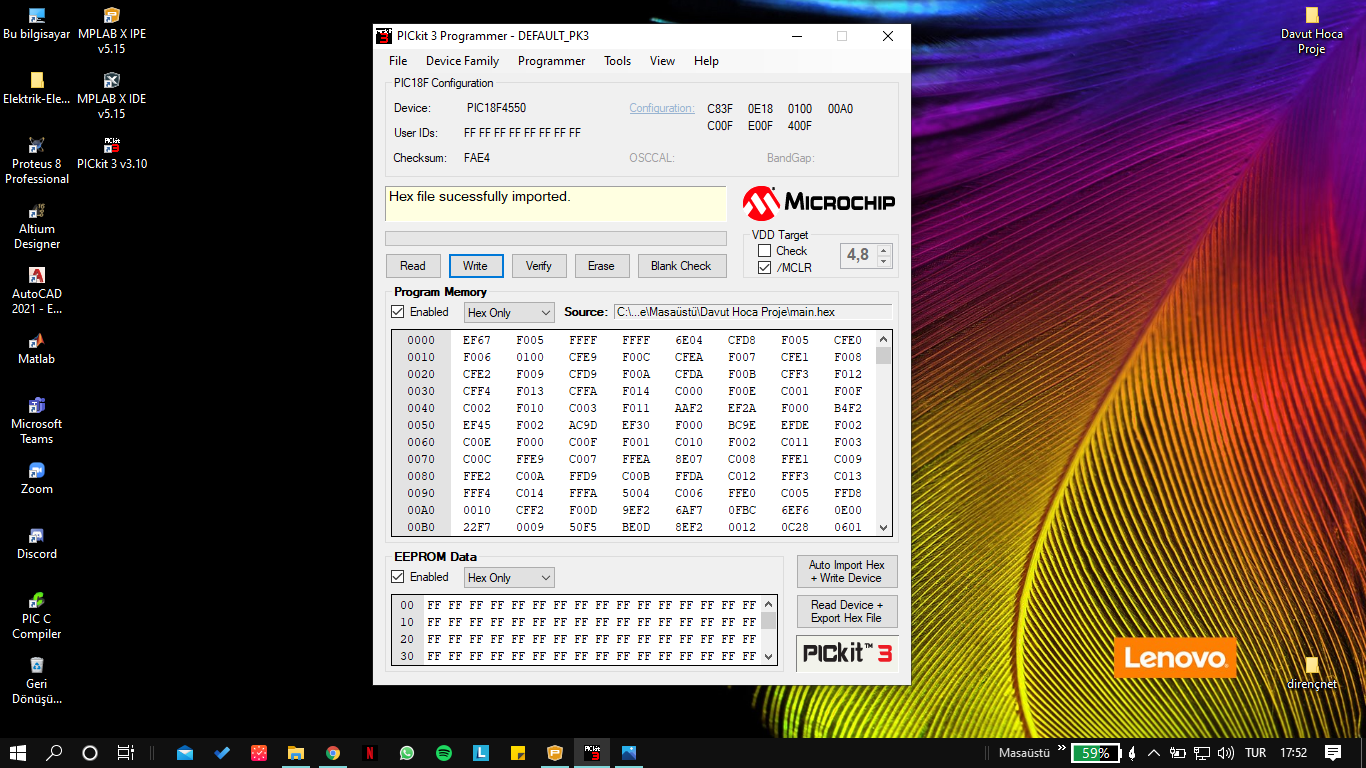Select the PIC C Compiler desktop icon
The image size is (1366, 768).
point(37,615)
